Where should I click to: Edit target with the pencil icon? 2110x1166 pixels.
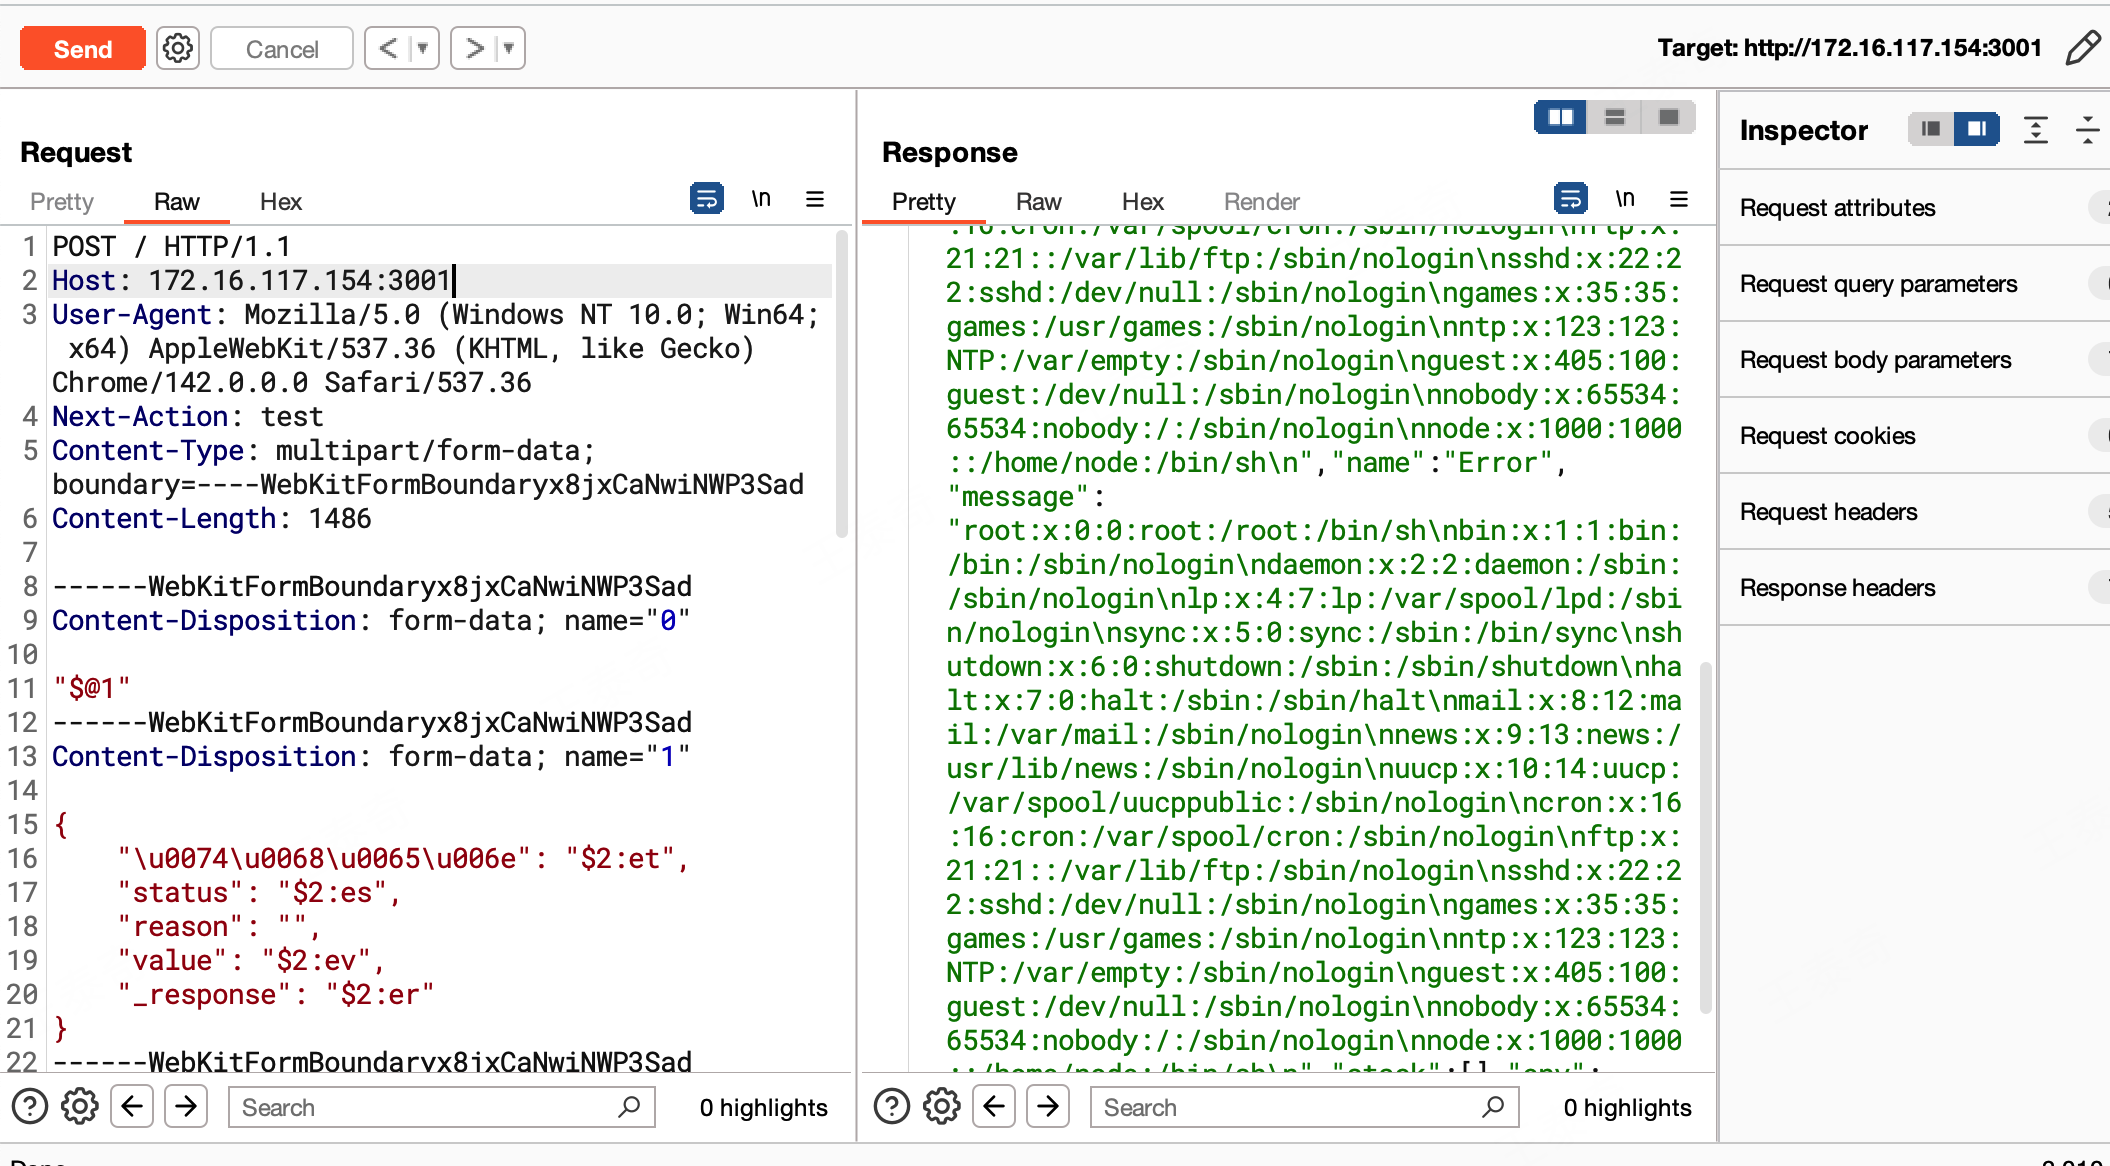click(2082, 48)
